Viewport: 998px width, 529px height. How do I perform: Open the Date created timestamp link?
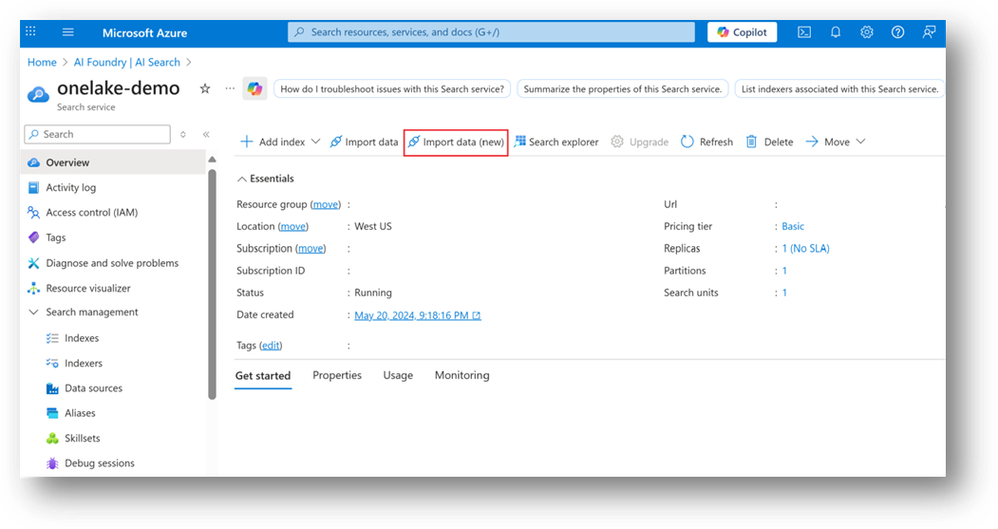418,315
